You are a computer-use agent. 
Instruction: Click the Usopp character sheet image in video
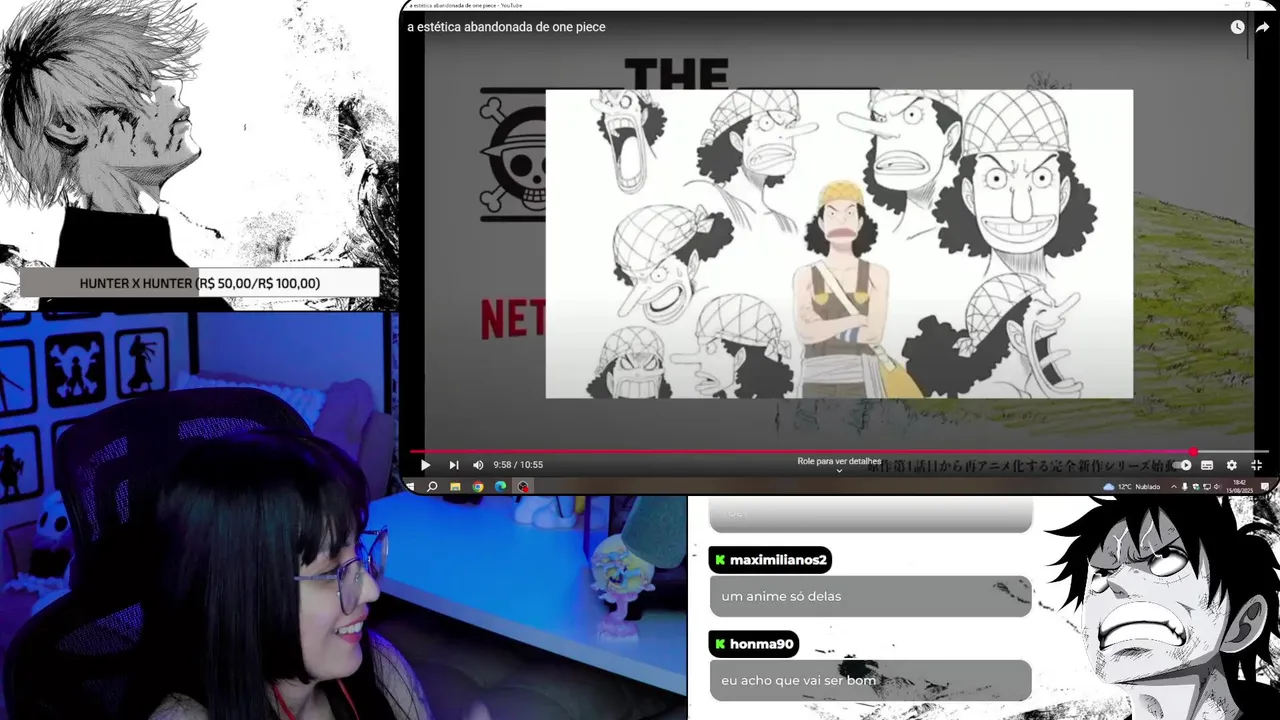tap(839, 244)
